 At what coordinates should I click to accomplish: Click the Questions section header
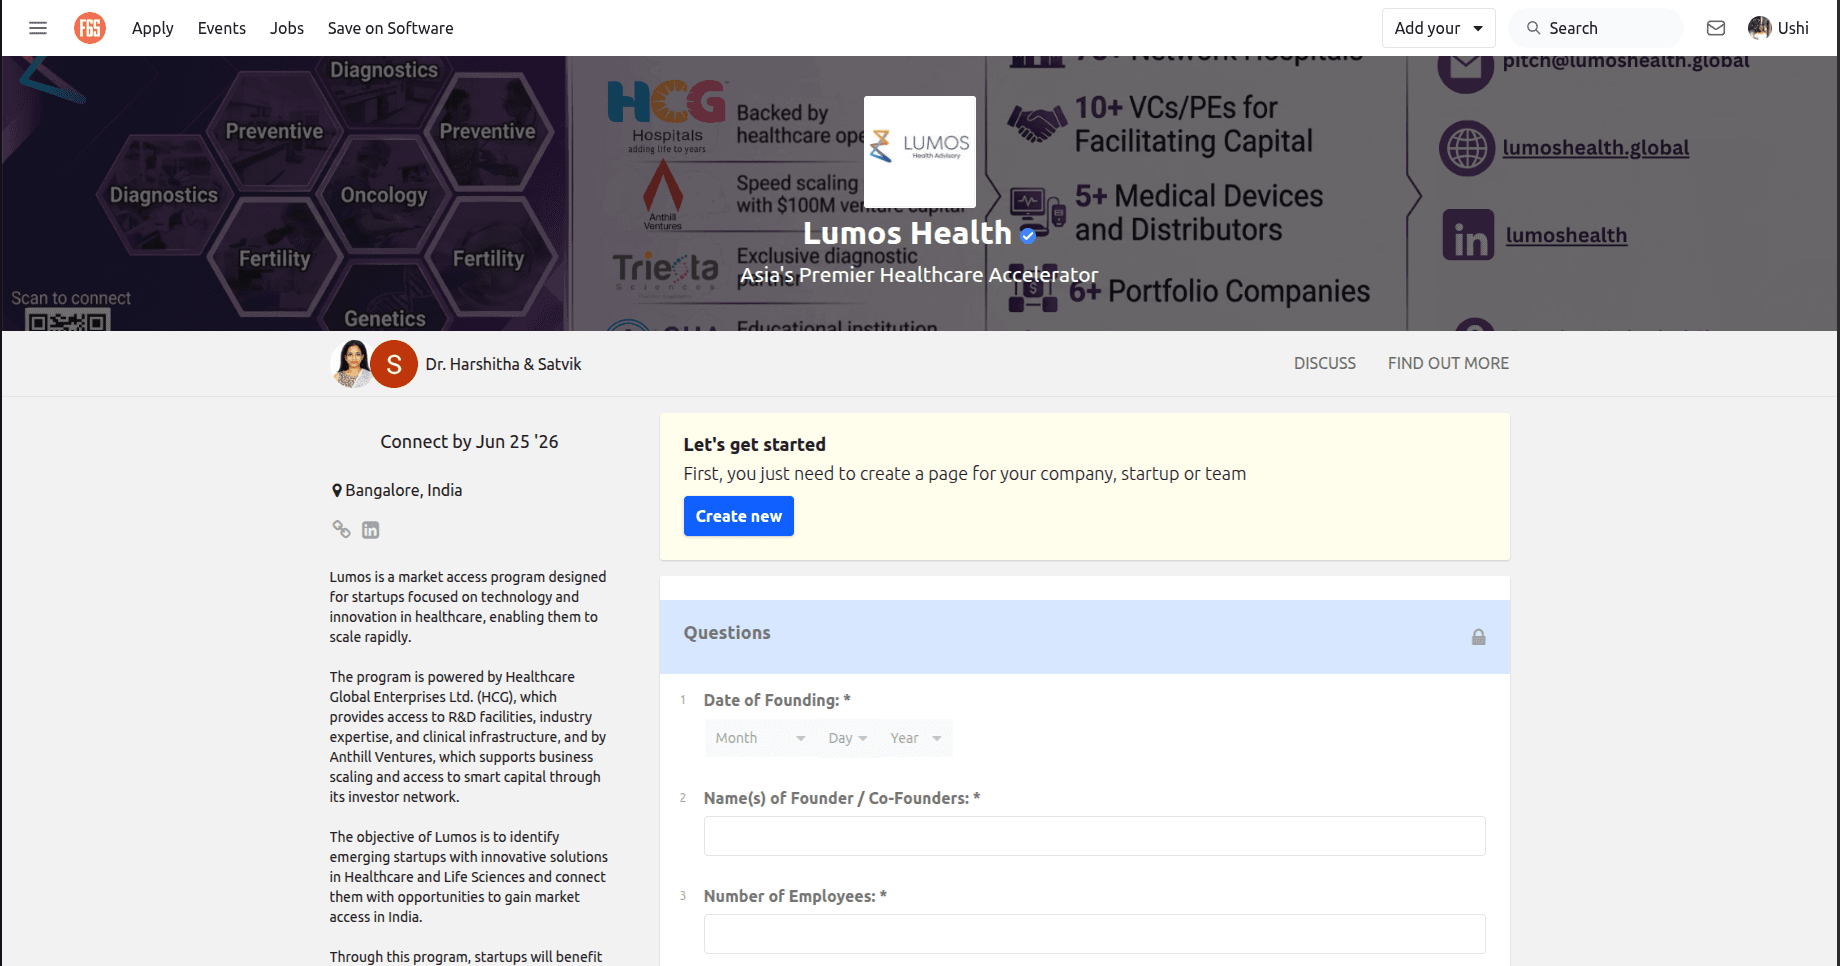1085,637
